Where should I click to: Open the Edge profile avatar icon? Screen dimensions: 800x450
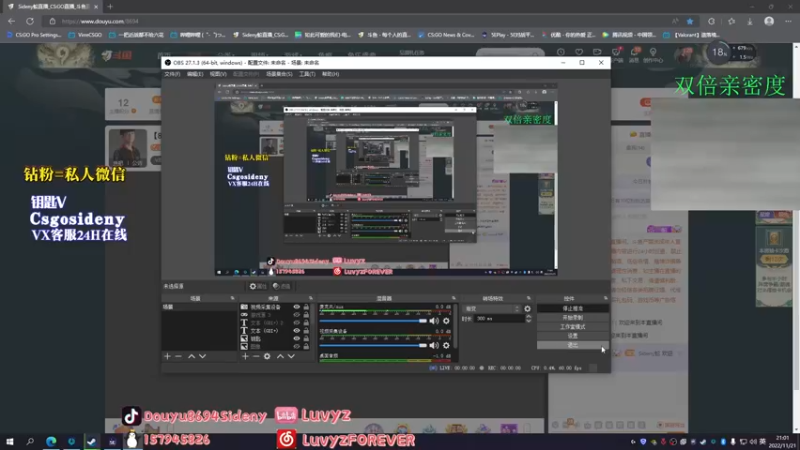tap(769, 21)
